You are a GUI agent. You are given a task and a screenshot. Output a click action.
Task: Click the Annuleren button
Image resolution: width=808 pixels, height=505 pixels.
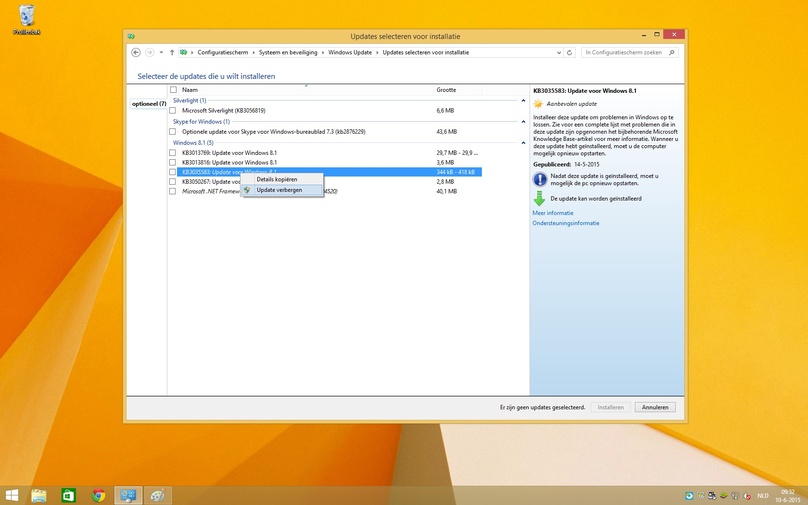[655, 407]
